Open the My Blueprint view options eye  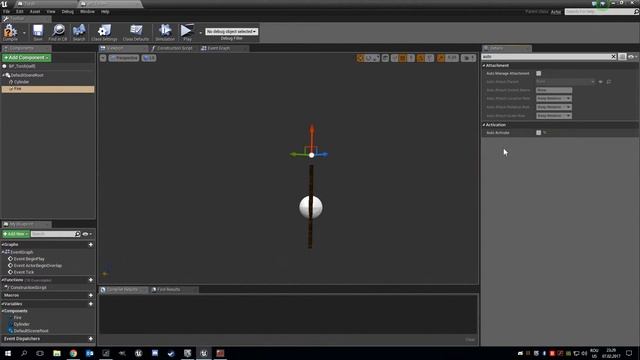pos(87,234)
